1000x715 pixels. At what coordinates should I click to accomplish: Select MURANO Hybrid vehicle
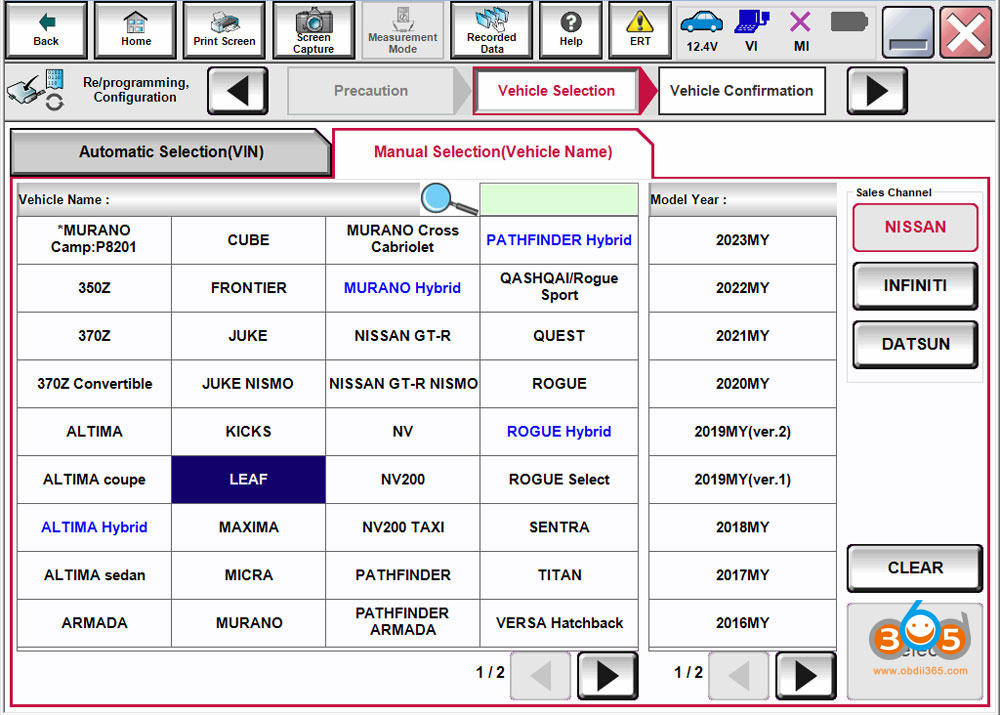click(402, 288)
